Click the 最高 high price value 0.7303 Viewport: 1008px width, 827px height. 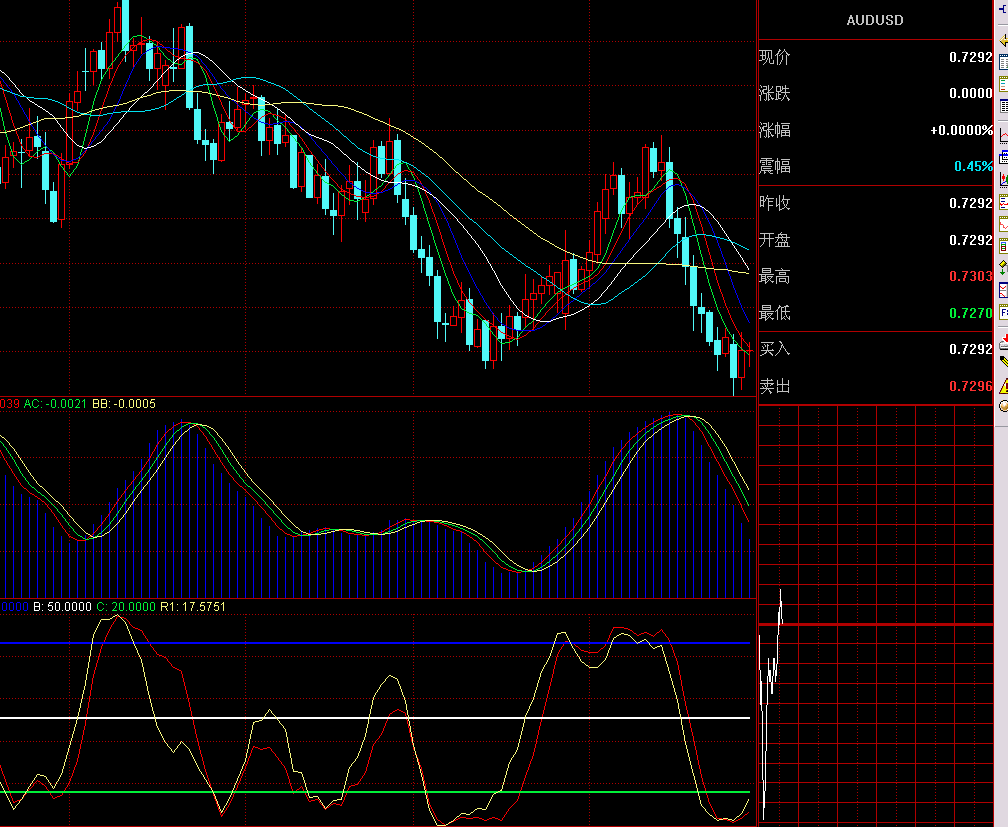pyautogui.click(x=970, y=276)
